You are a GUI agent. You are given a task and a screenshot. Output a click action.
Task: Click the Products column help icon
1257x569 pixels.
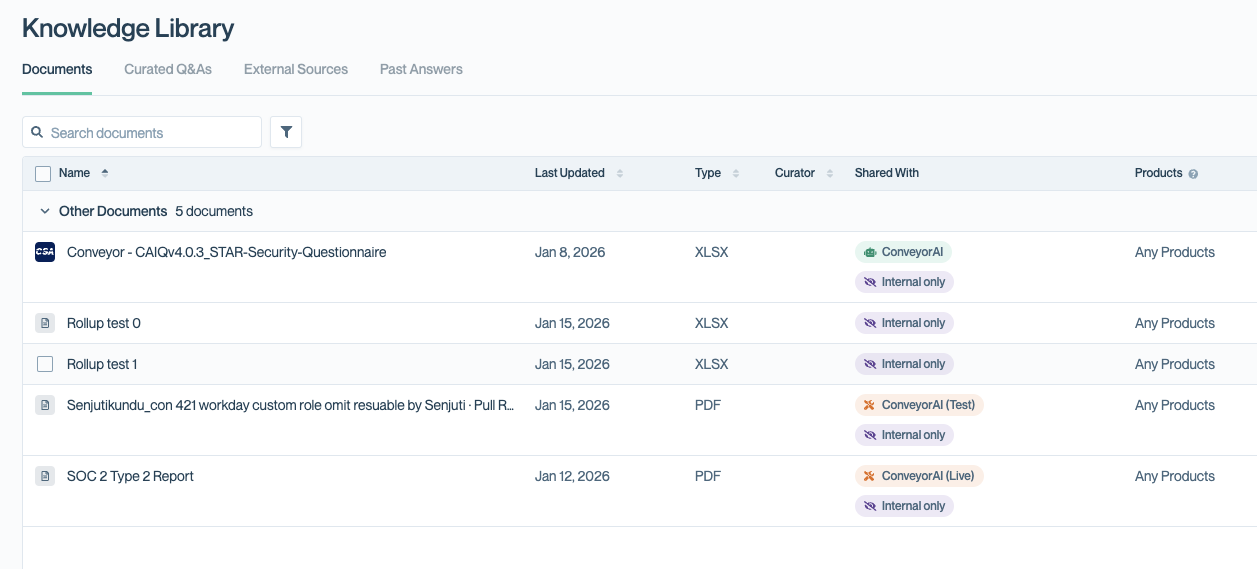(x=1193, y=174)
